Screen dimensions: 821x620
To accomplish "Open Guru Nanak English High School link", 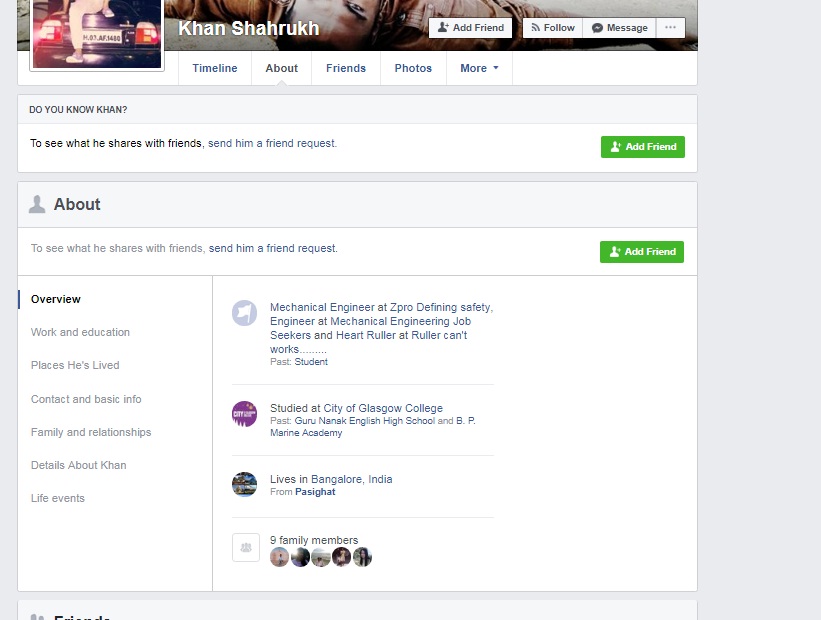I will click(364, 420).
